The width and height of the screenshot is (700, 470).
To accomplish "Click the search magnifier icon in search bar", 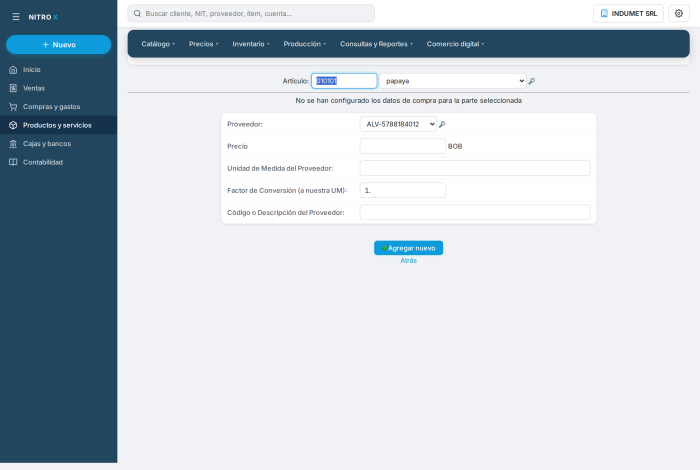I will (x=138, y=13).
